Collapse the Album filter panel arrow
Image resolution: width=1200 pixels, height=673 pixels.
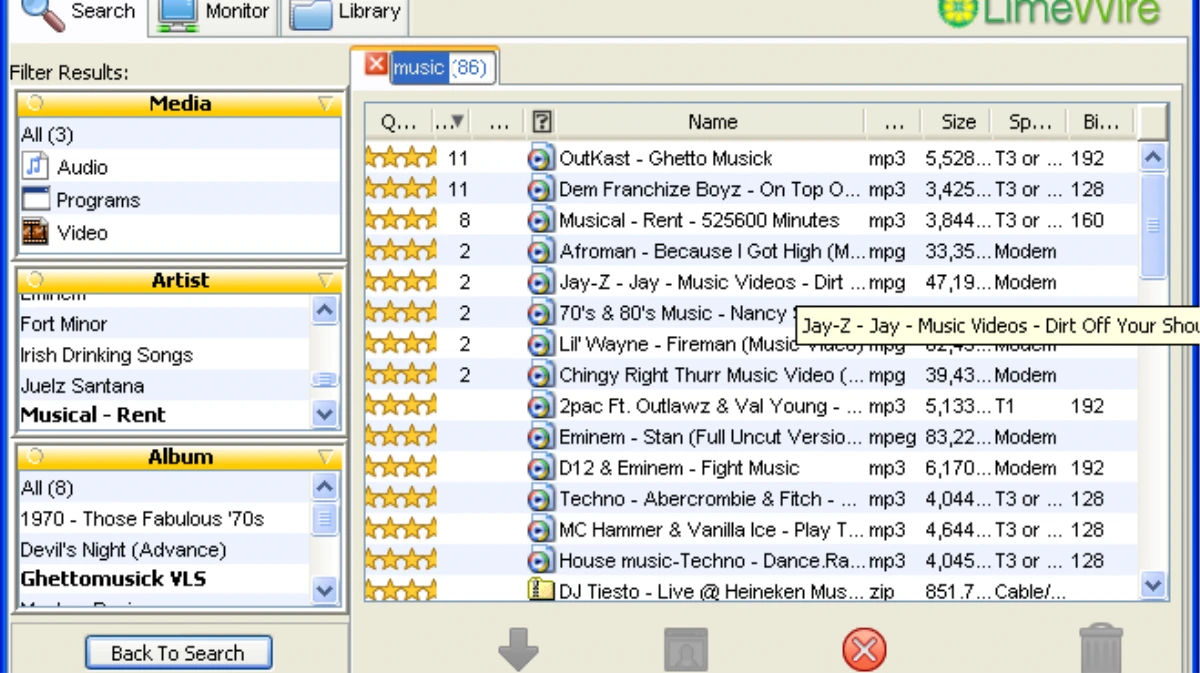325,457
